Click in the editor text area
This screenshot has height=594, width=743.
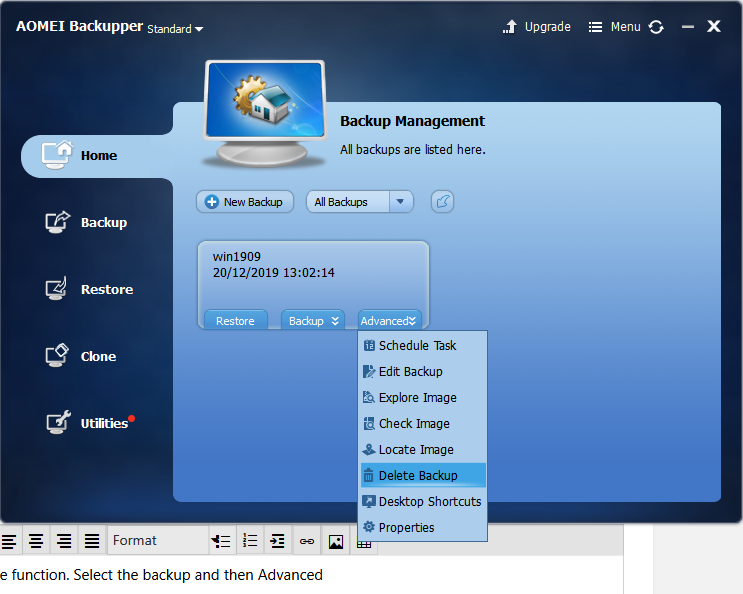(311, 575)
